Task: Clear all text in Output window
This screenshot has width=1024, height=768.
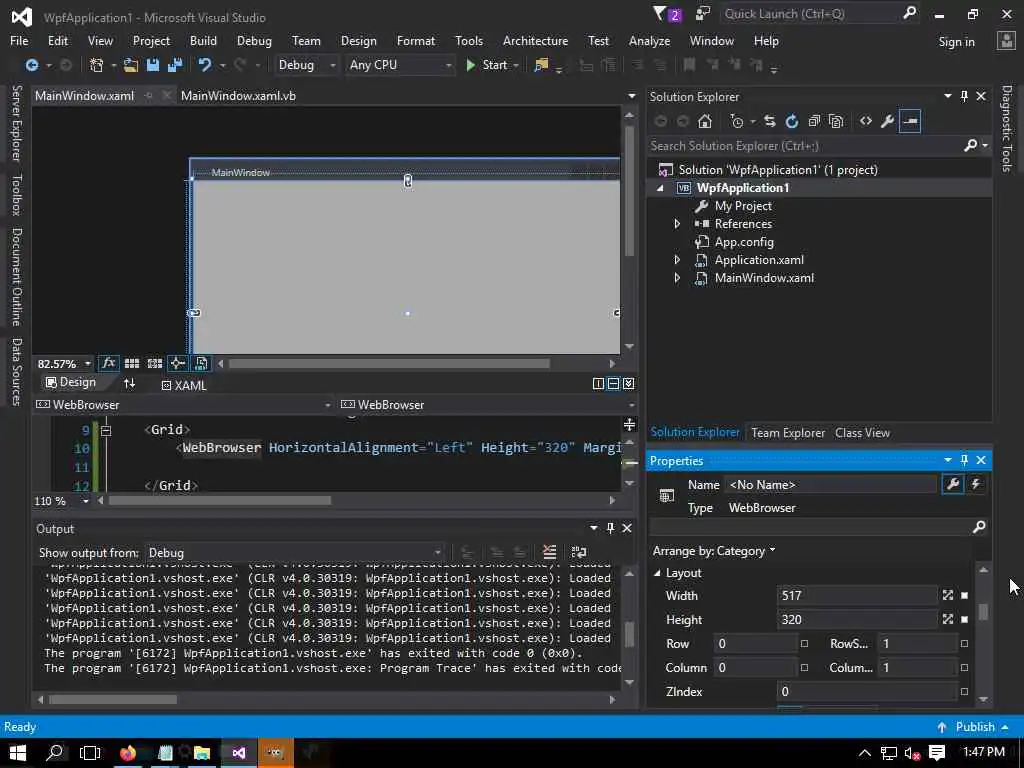Action: coord(550,552)
